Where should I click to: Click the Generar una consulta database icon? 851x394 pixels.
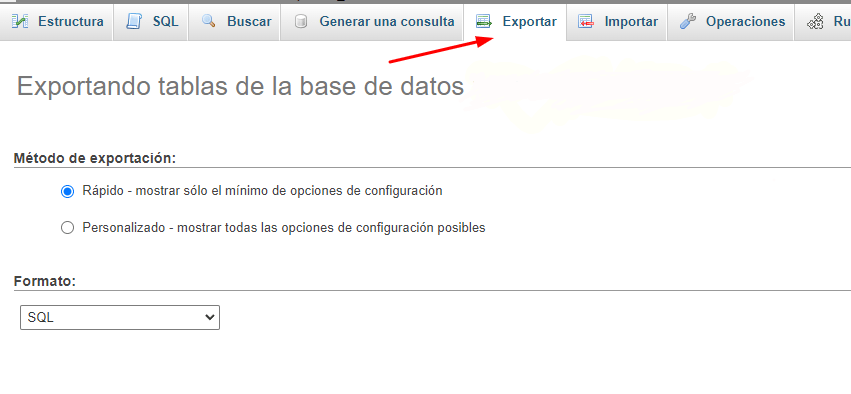pyautogui.click(x=301, y=22)
